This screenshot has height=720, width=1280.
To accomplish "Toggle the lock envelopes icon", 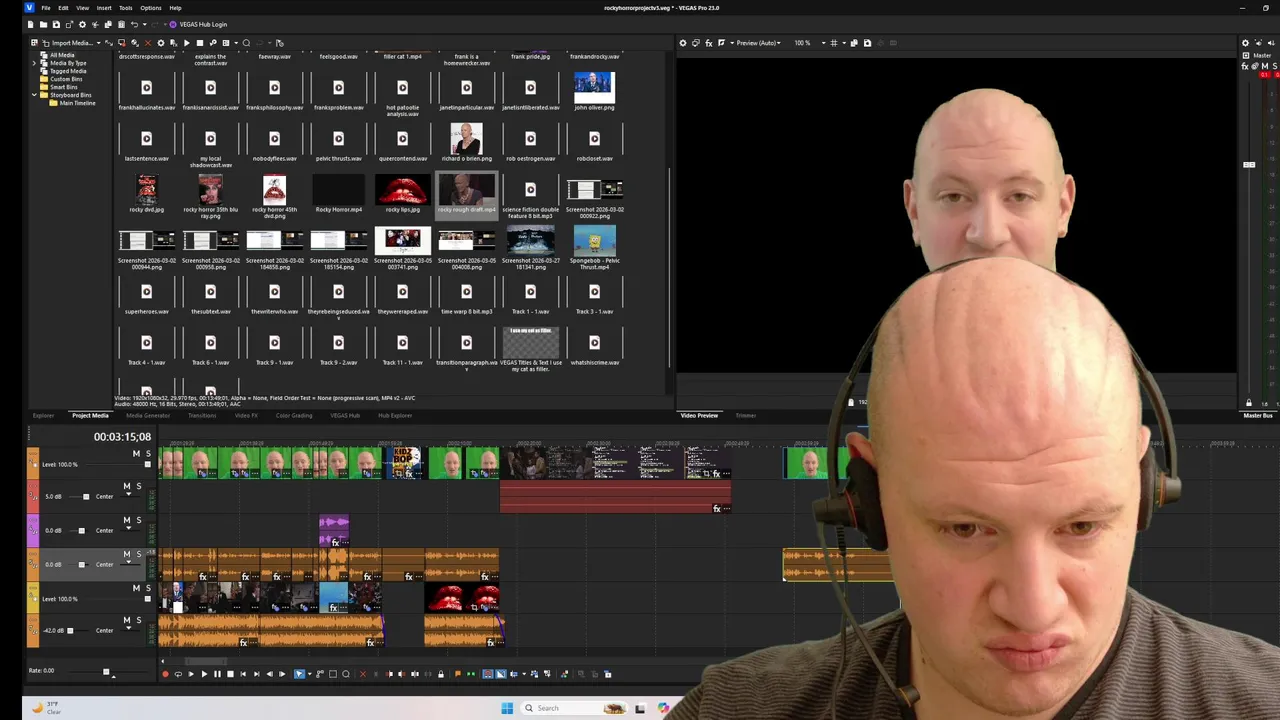I will point(441,674).
